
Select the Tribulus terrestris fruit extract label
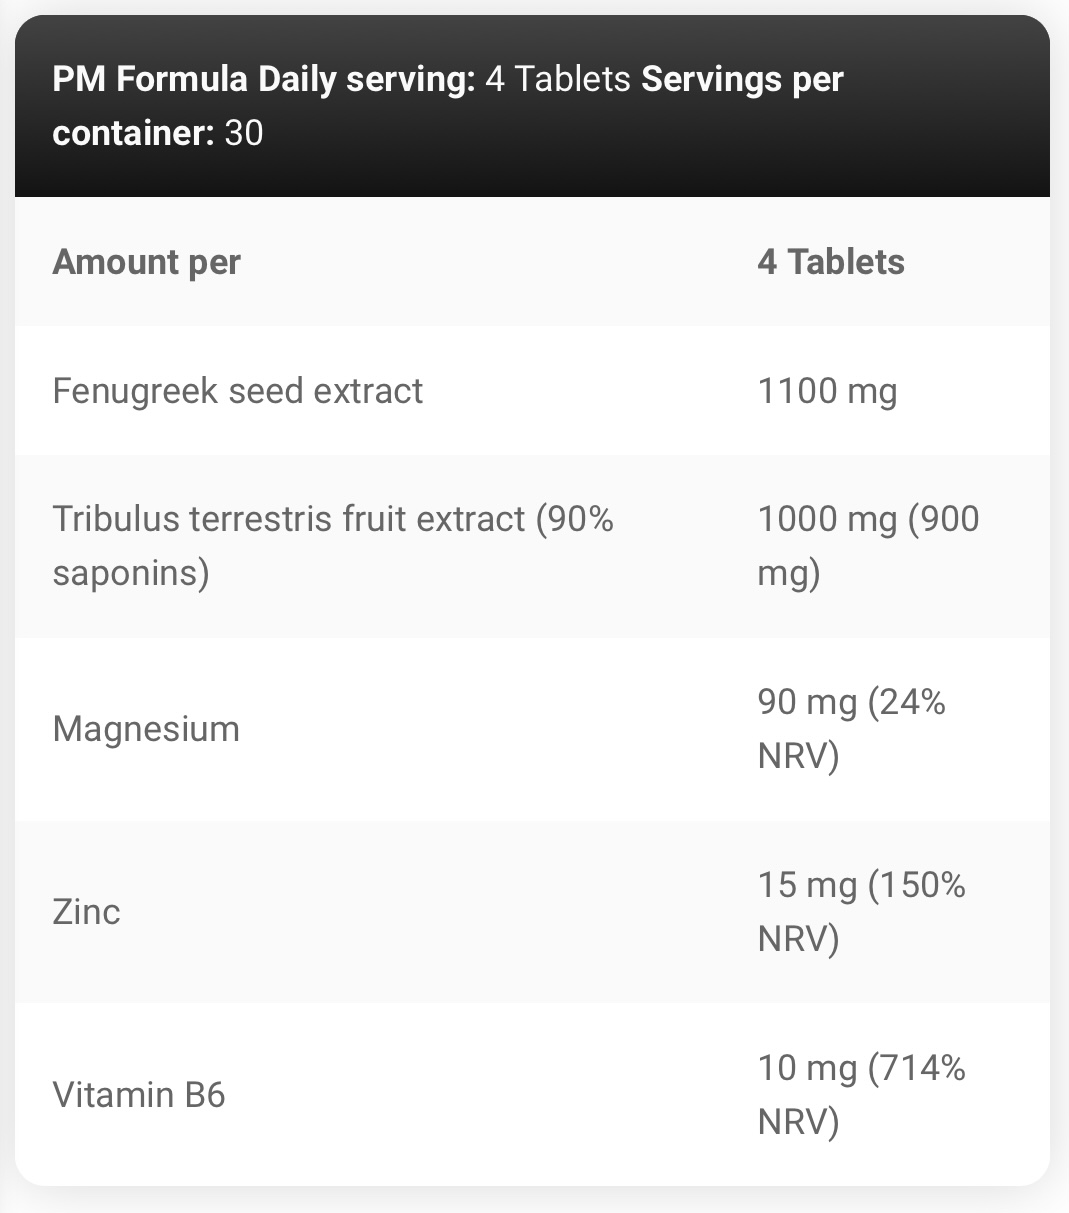point(333,546)
